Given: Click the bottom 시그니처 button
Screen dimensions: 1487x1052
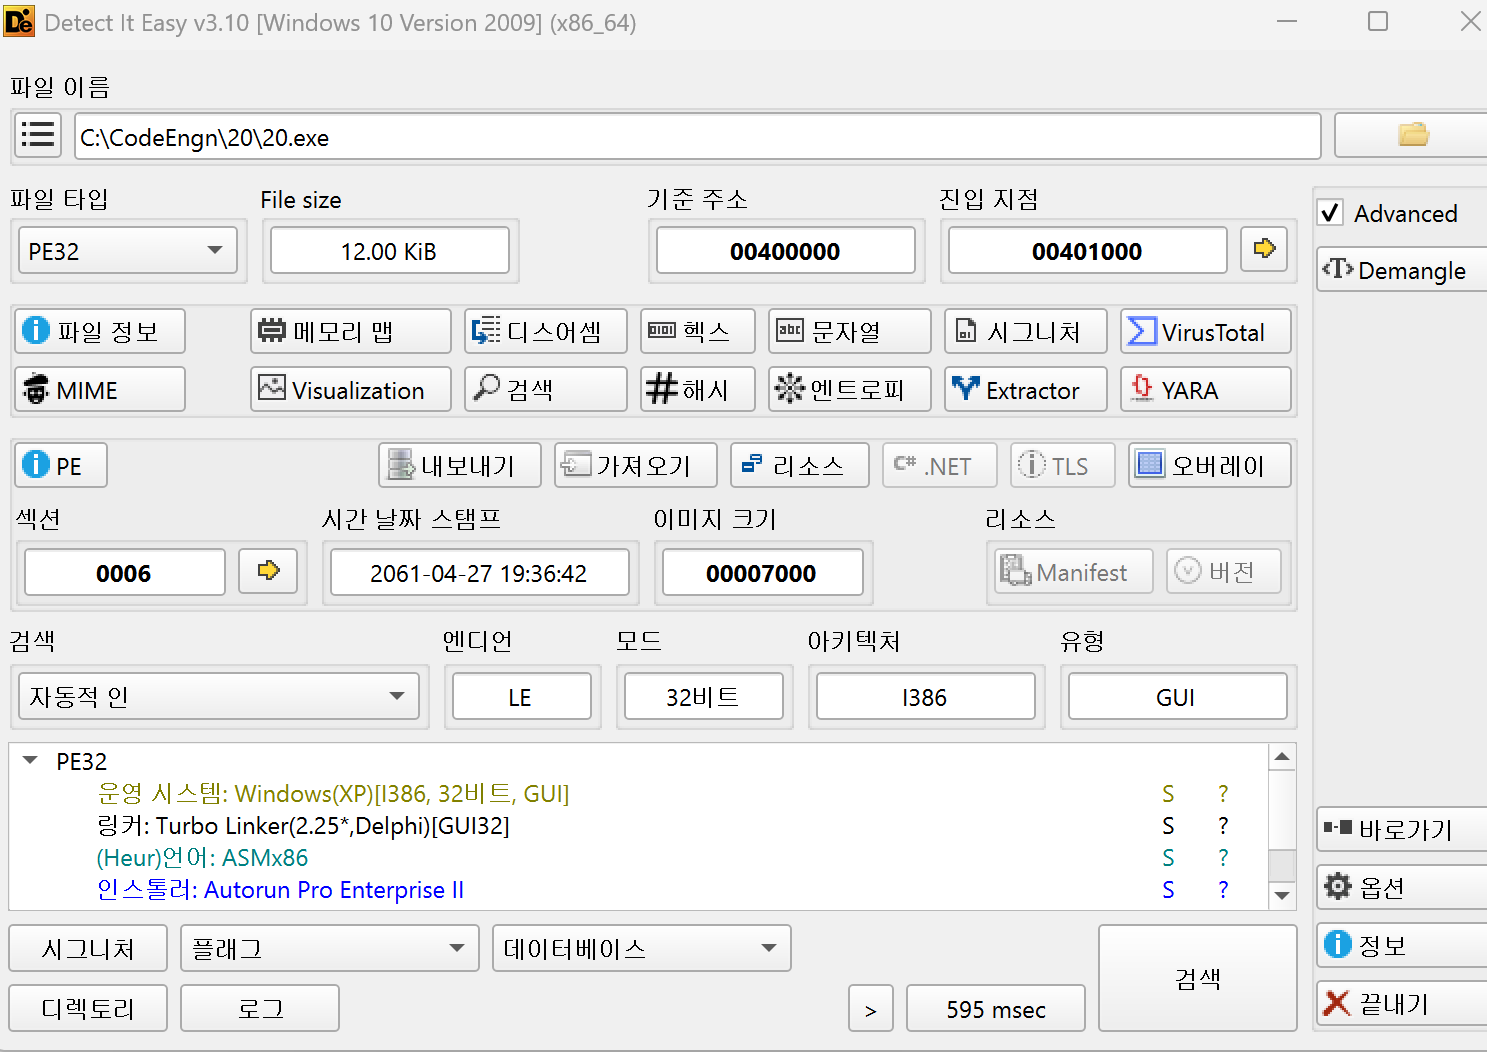Looking at the screenshot, I should coord(88,948).
